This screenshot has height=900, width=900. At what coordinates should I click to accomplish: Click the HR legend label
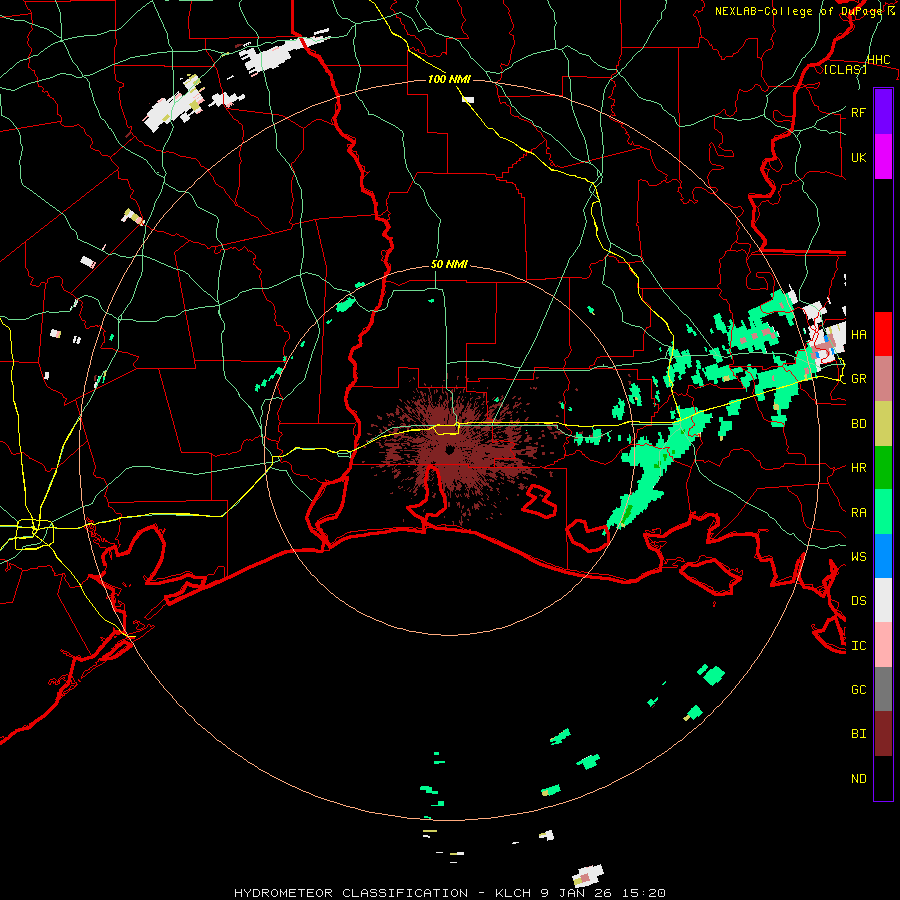(x=858, y=468)
